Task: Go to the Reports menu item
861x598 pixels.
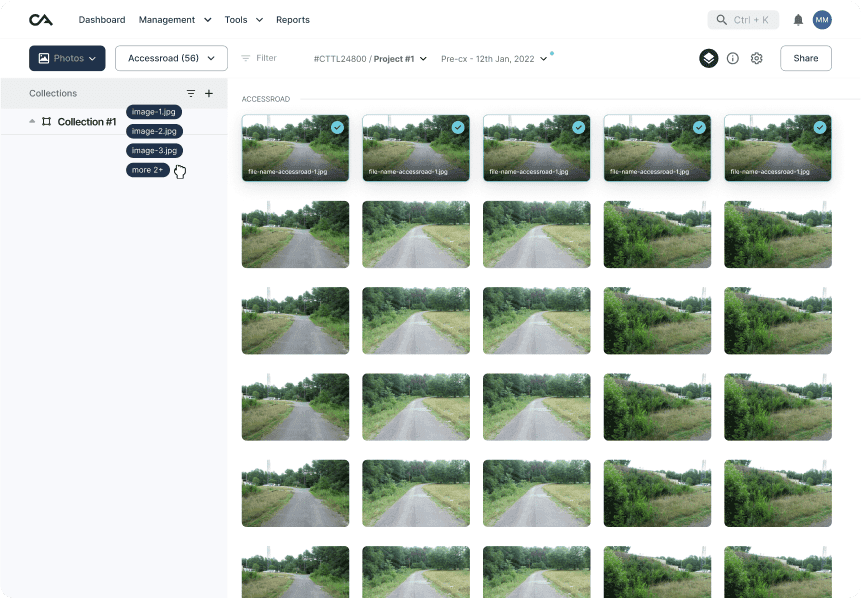Action: [x=293, y=20]
